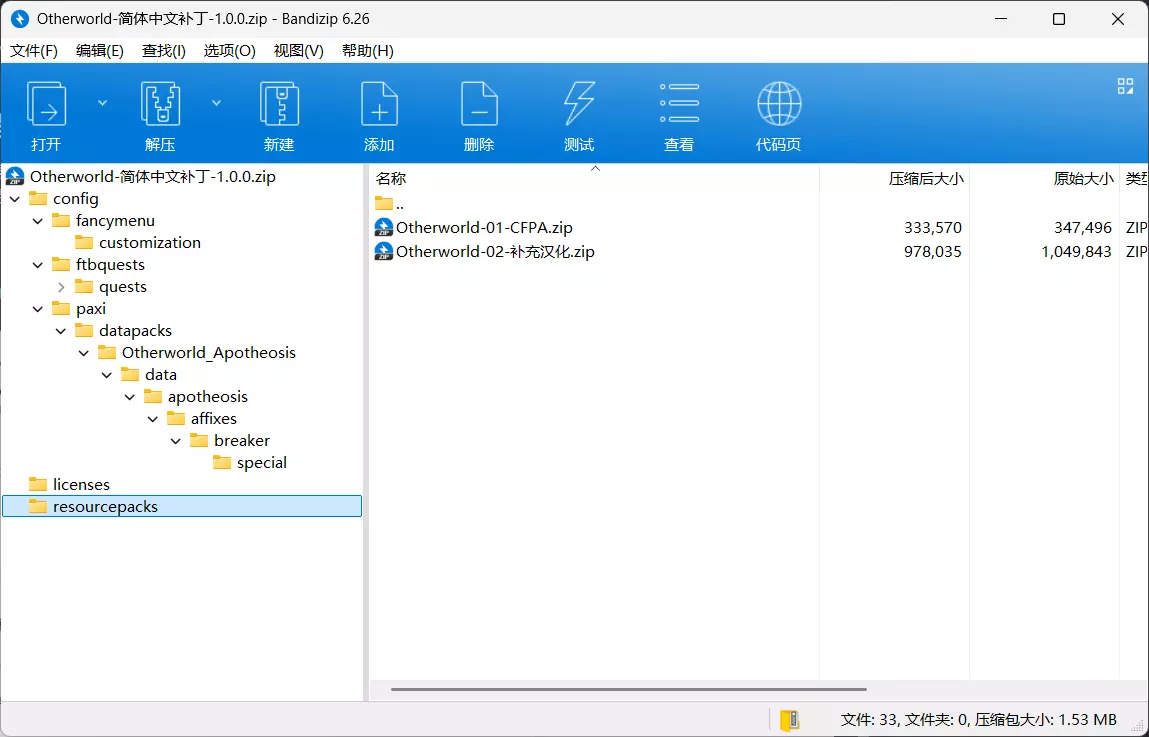This screenshot has height=737, width=1149.
Task: Click the archive icon in status bar
Action: pyautogui.click(x=789, y=720)
